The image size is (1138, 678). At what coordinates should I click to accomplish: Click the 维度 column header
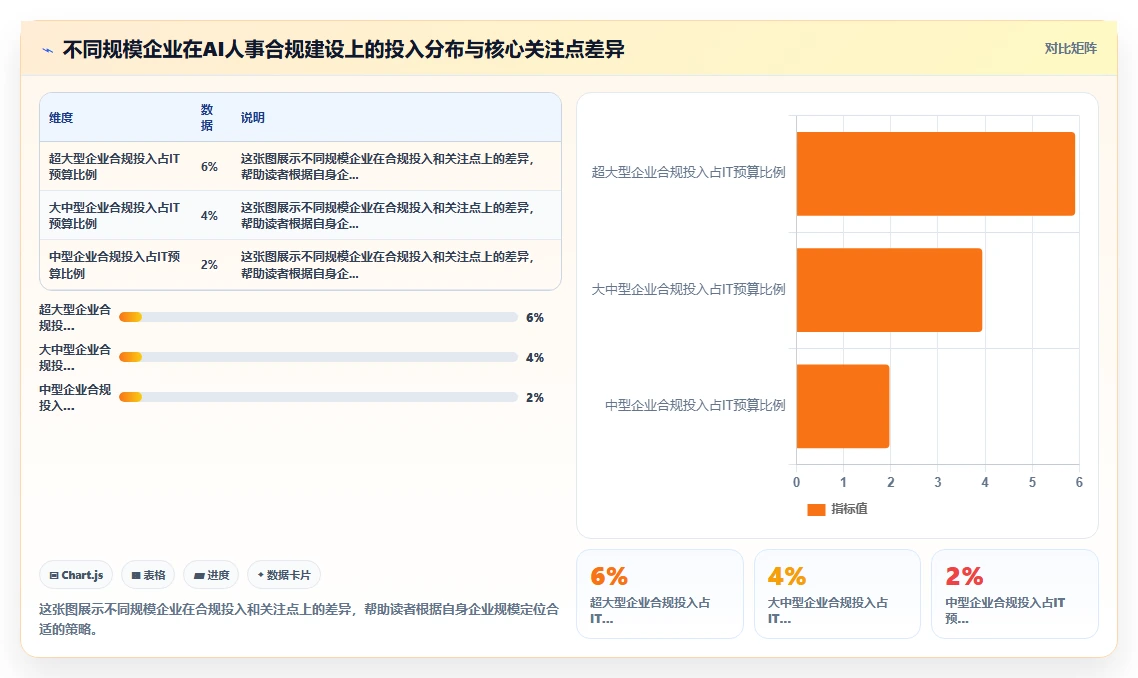[61, 118]
